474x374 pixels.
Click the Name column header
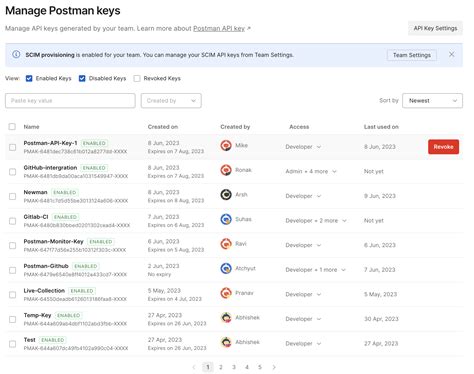[x=31, y=127]
